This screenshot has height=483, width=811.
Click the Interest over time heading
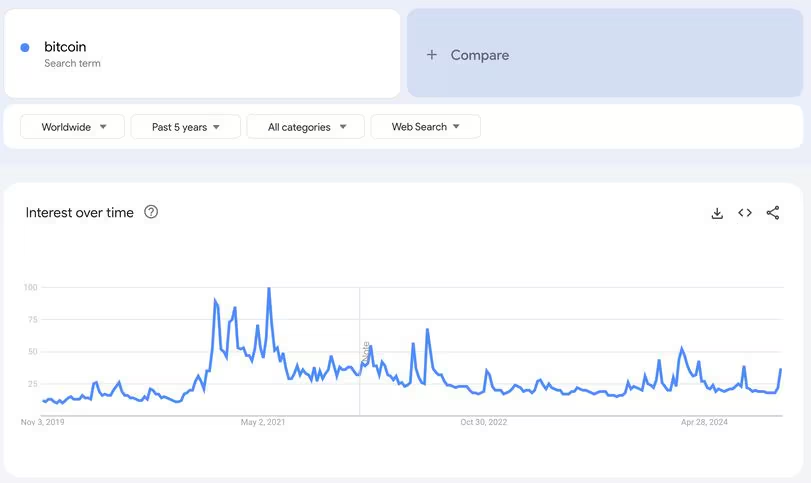[x=80, y=213]
